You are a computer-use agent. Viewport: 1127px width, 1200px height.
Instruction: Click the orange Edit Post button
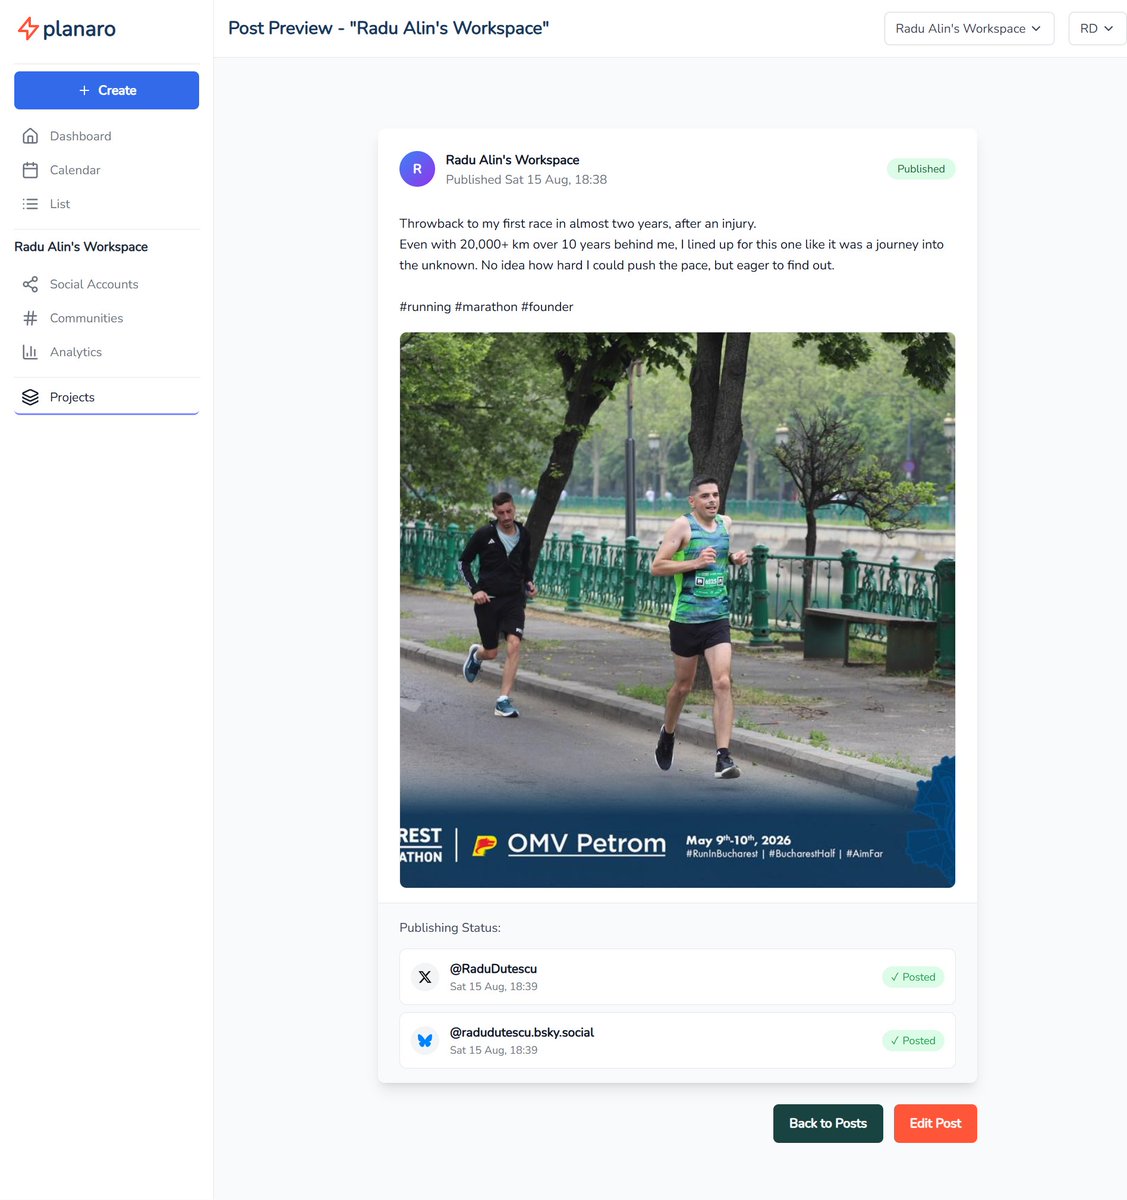[935, 1123]
